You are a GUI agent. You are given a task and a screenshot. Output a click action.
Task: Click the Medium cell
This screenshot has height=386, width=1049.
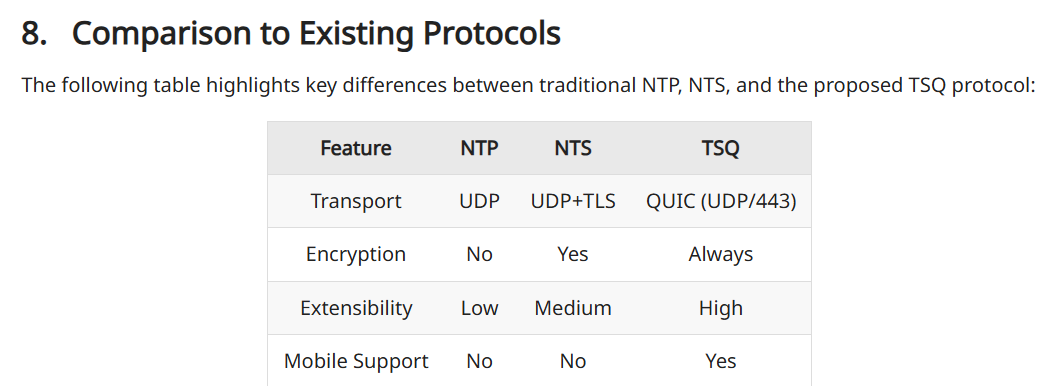(x=573, y=308)
